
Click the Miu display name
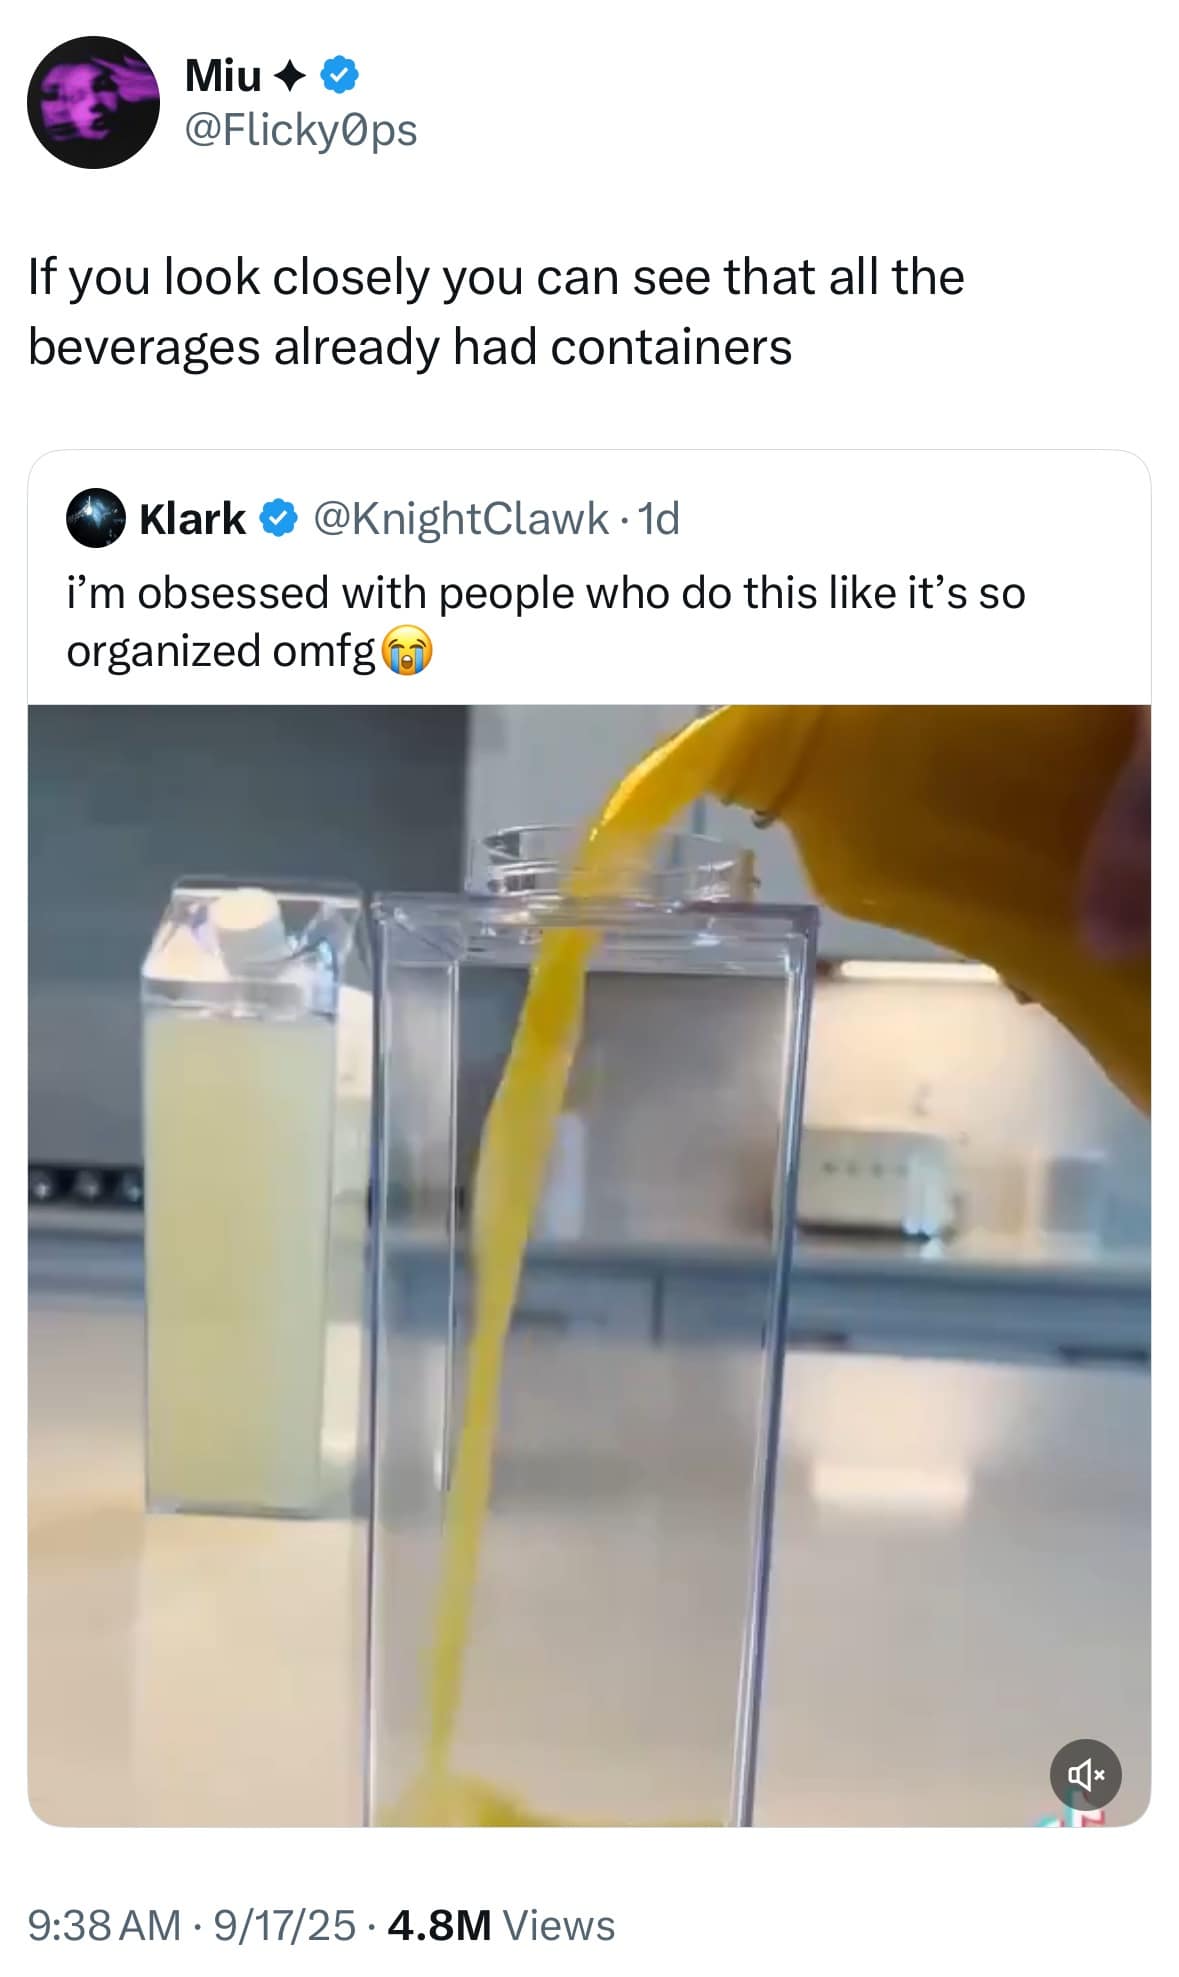(223, 75)
